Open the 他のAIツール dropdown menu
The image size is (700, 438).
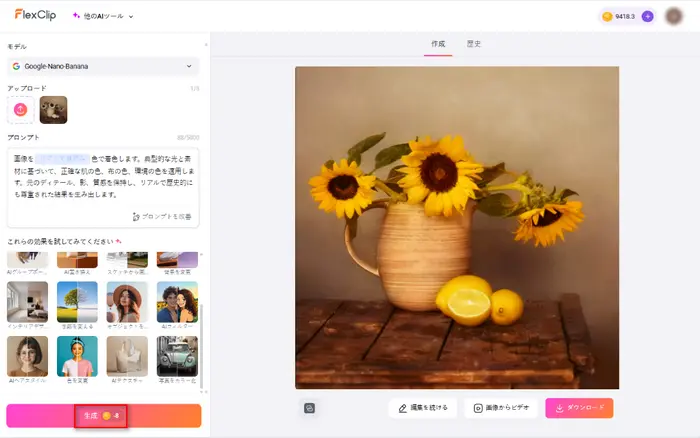pyautogui.click(x=103, y=16)
